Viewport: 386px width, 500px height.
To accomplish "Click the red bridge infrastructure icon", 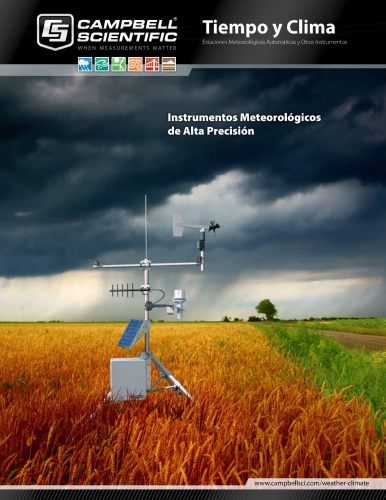I will (x=152, y=64).
